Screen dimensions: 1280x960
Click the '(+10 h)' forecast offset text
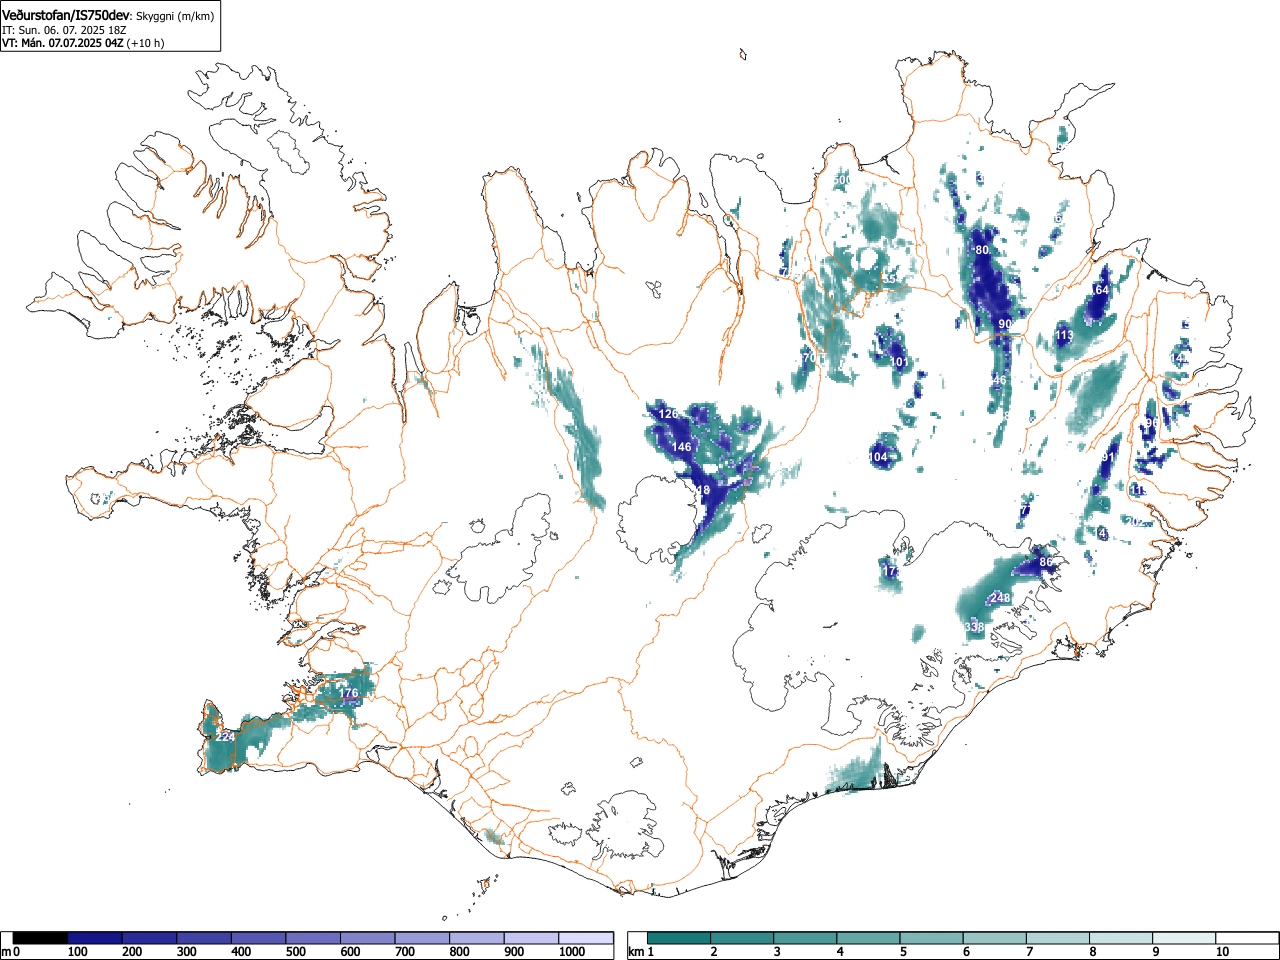tap(145, 43)
